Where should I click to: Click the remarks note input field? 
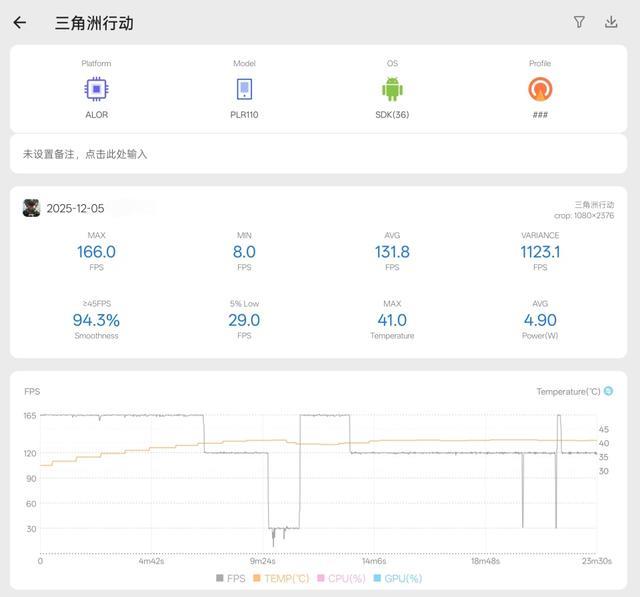320,154
